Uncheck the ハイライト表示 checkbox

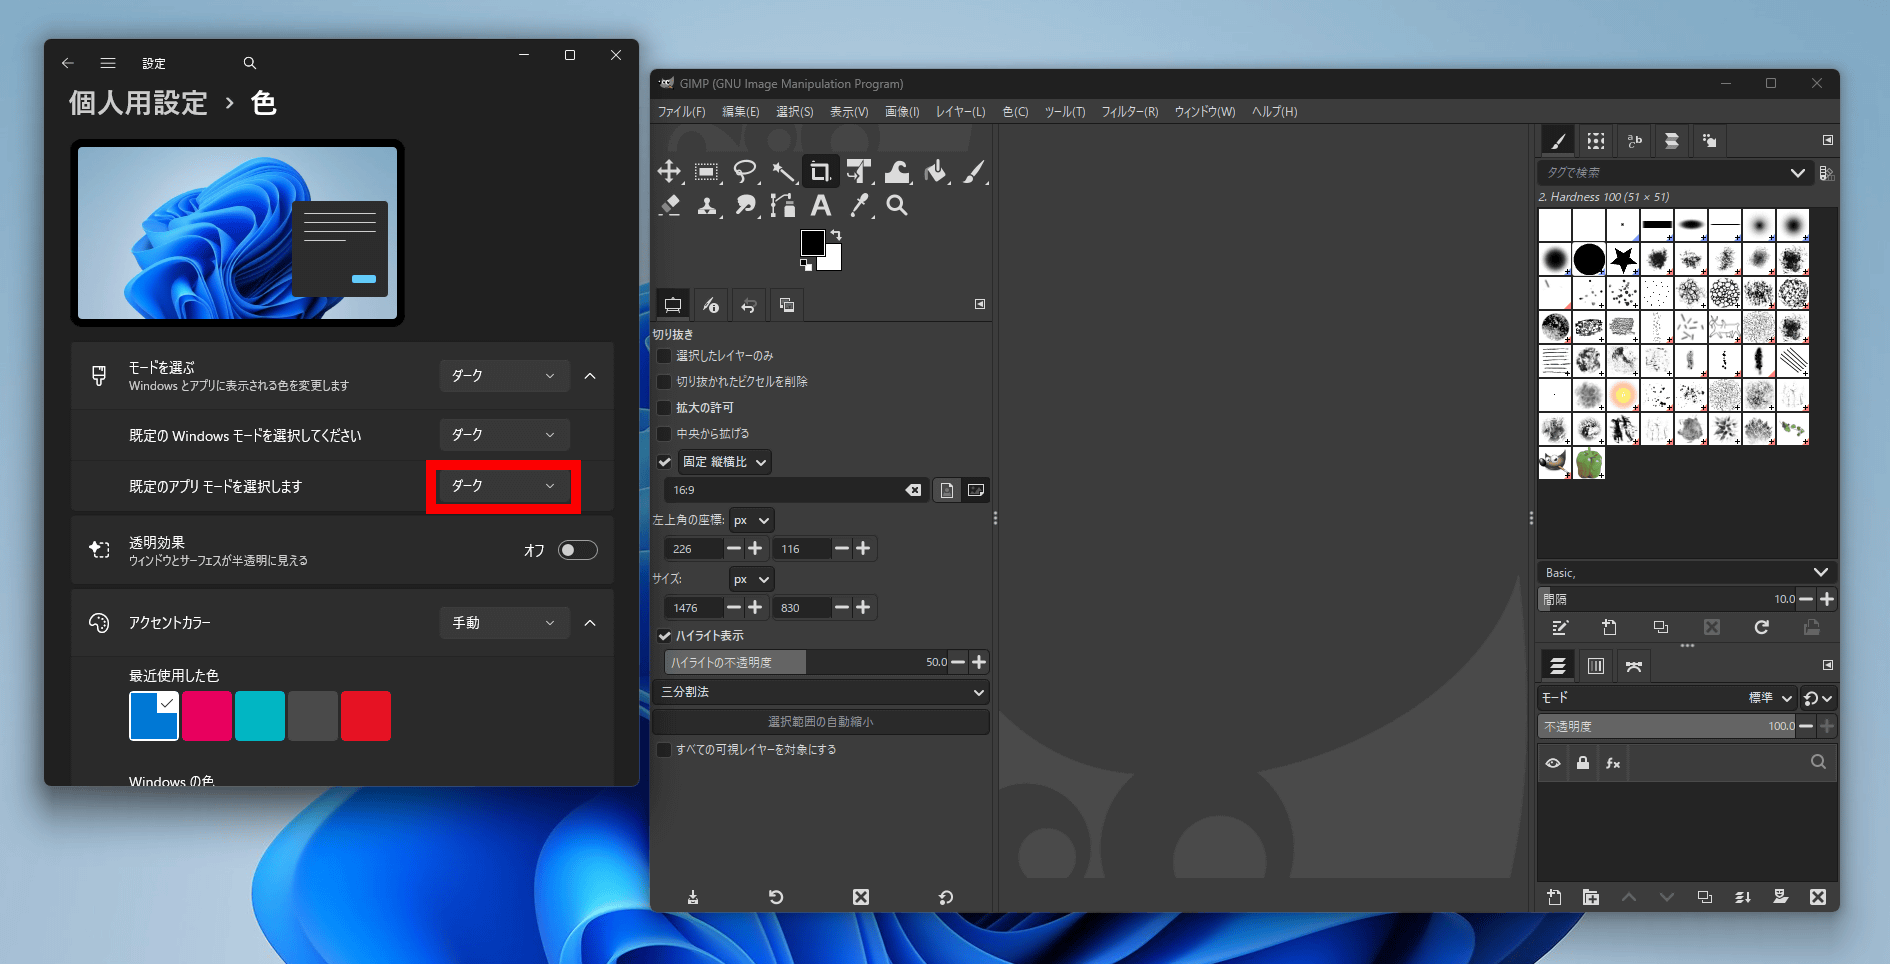click(x=665, y=636)
